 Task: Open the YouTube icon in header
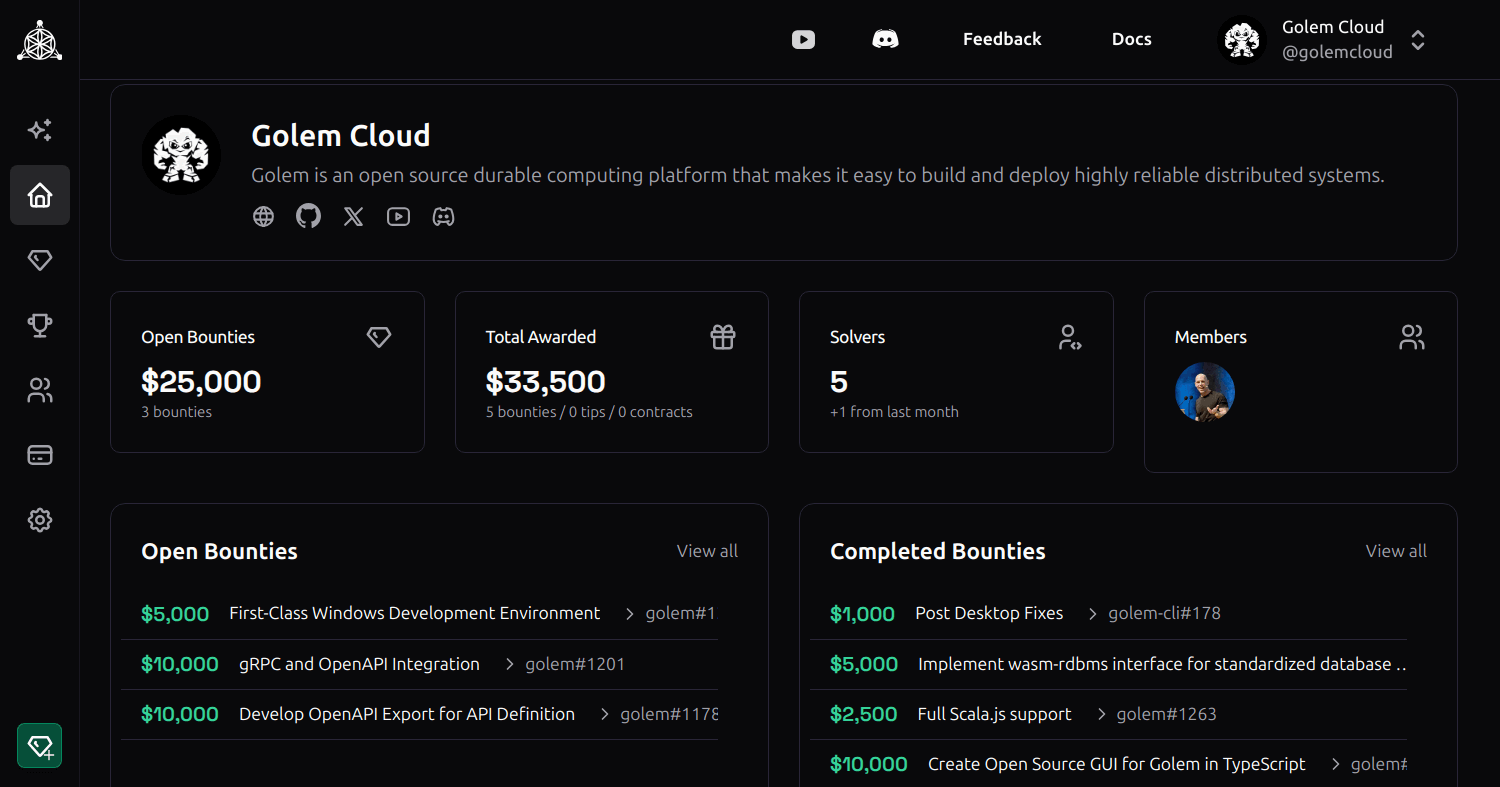pyautogui.click(x=804, y=39)
